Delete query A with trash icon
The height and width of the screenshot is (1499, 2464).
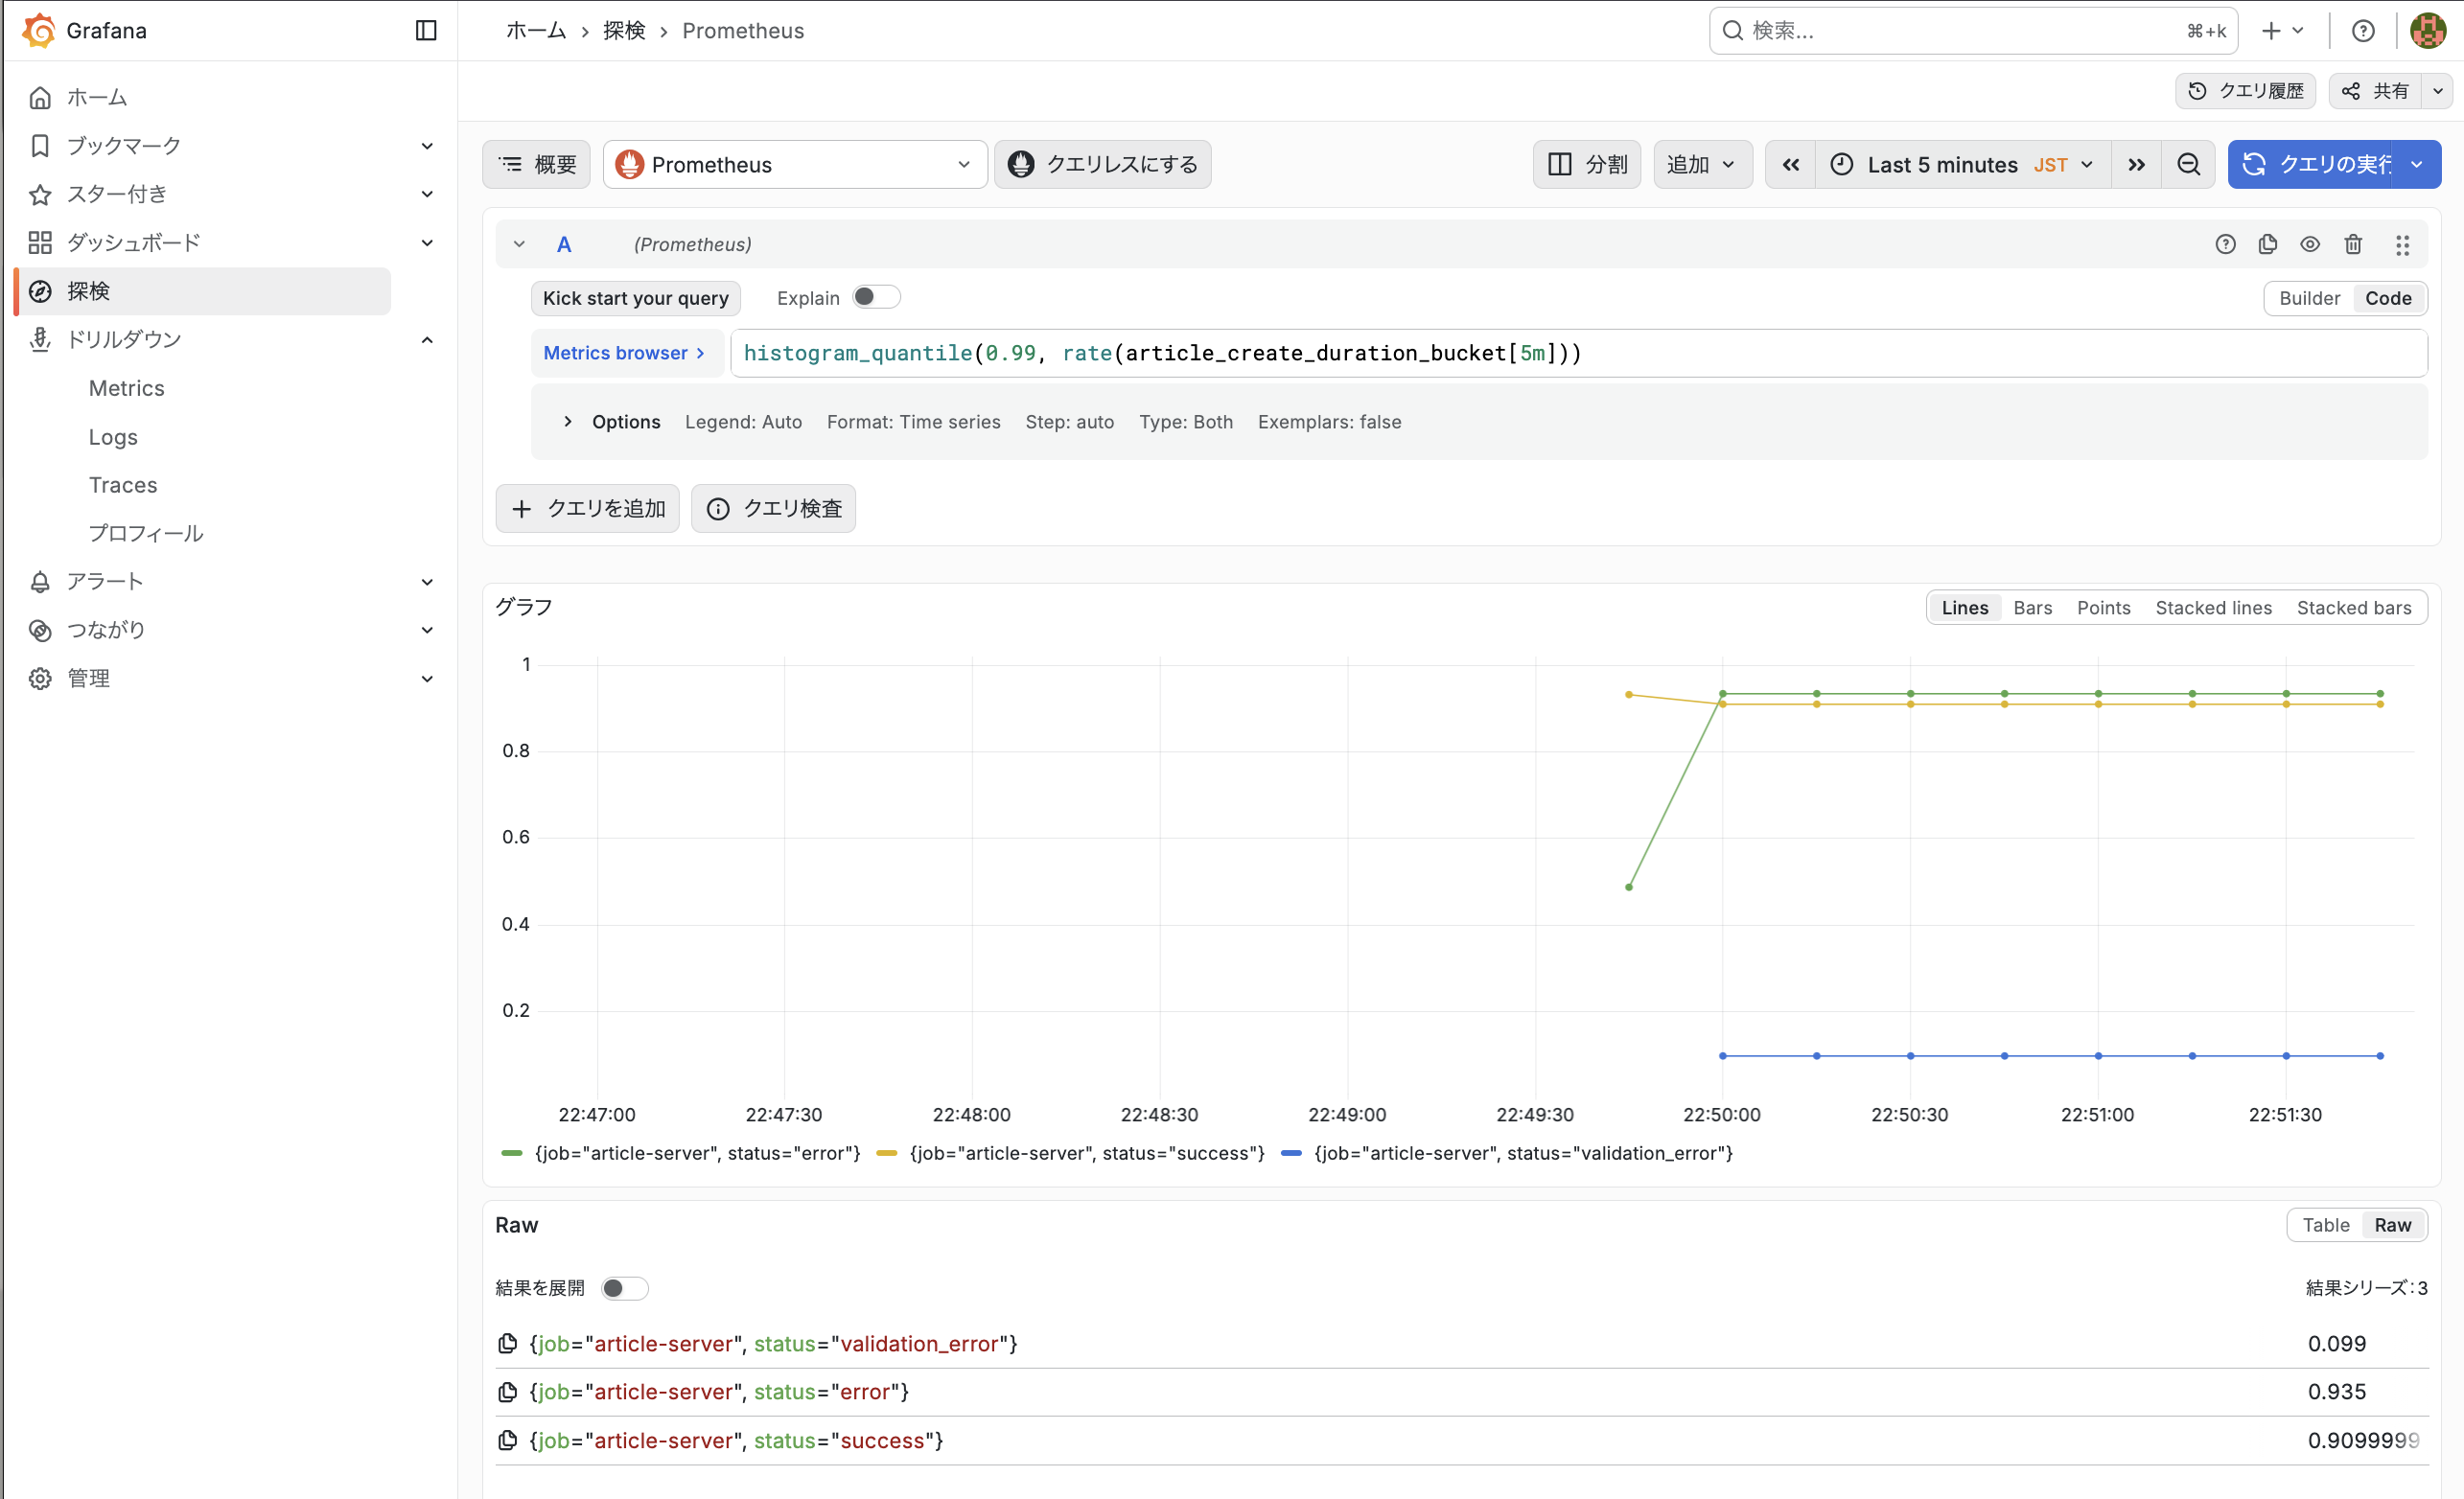click(x=2352, y=244)
